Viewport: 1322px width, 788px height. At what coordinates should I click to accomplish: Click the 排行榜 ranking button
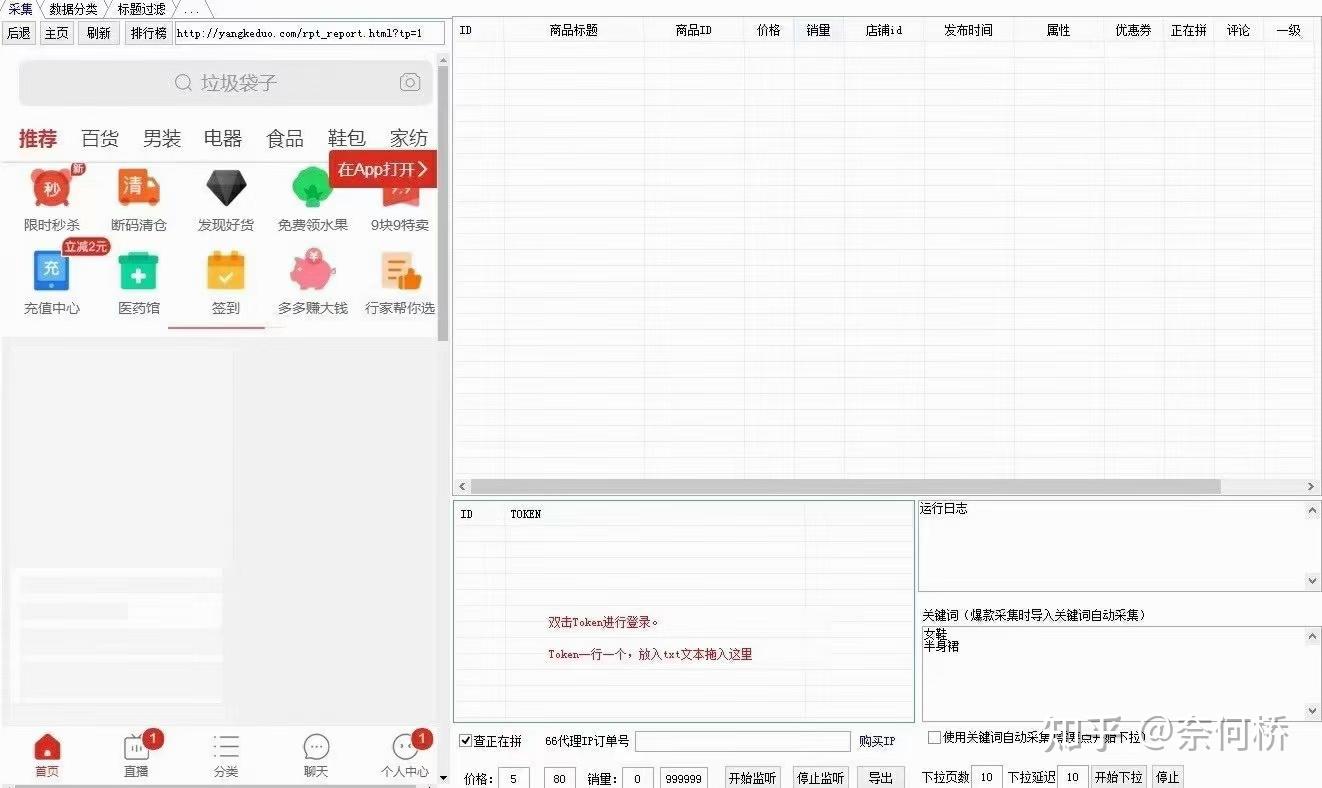pyautogui.click(x=148, y=33)
